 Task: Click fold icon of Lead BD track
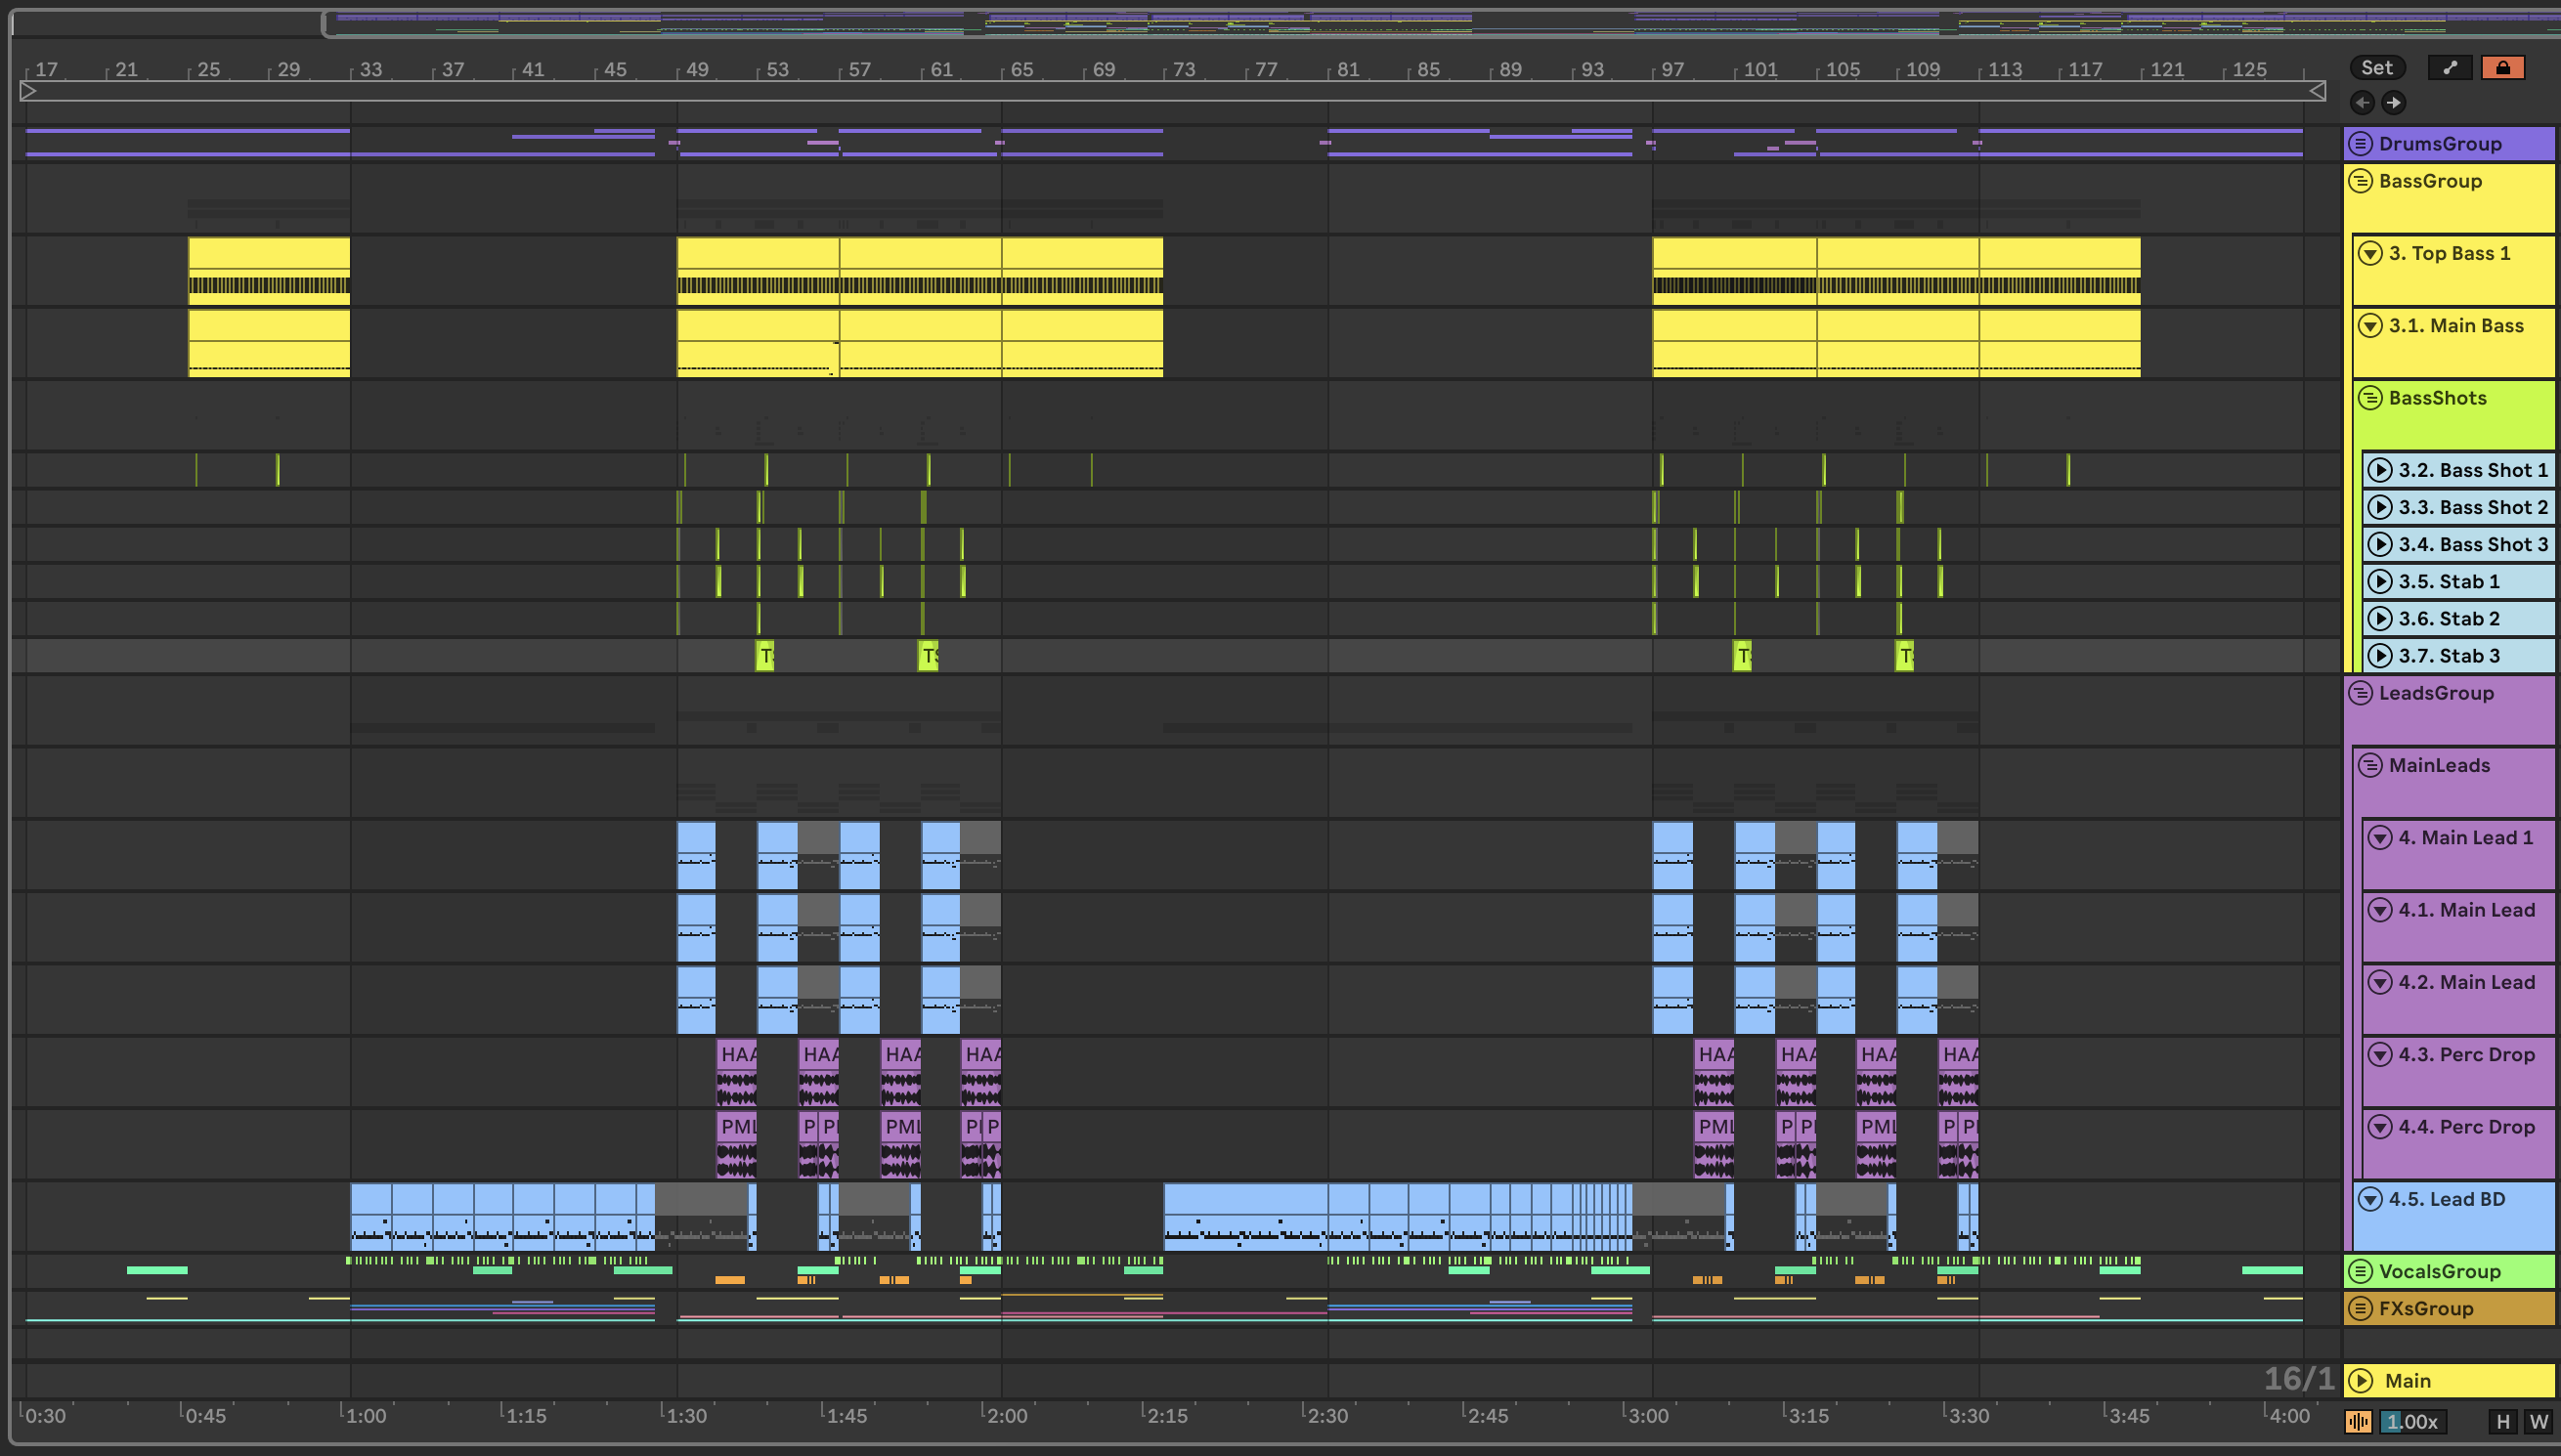(2370, 1198)
